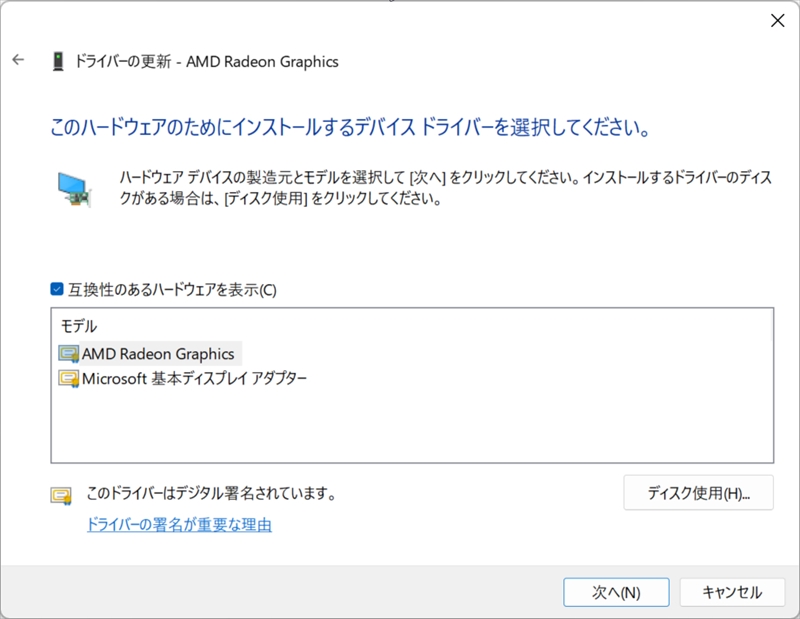Close the driver update dialog
The width and height of the screenshot is (800, 619).
(778, 20)
